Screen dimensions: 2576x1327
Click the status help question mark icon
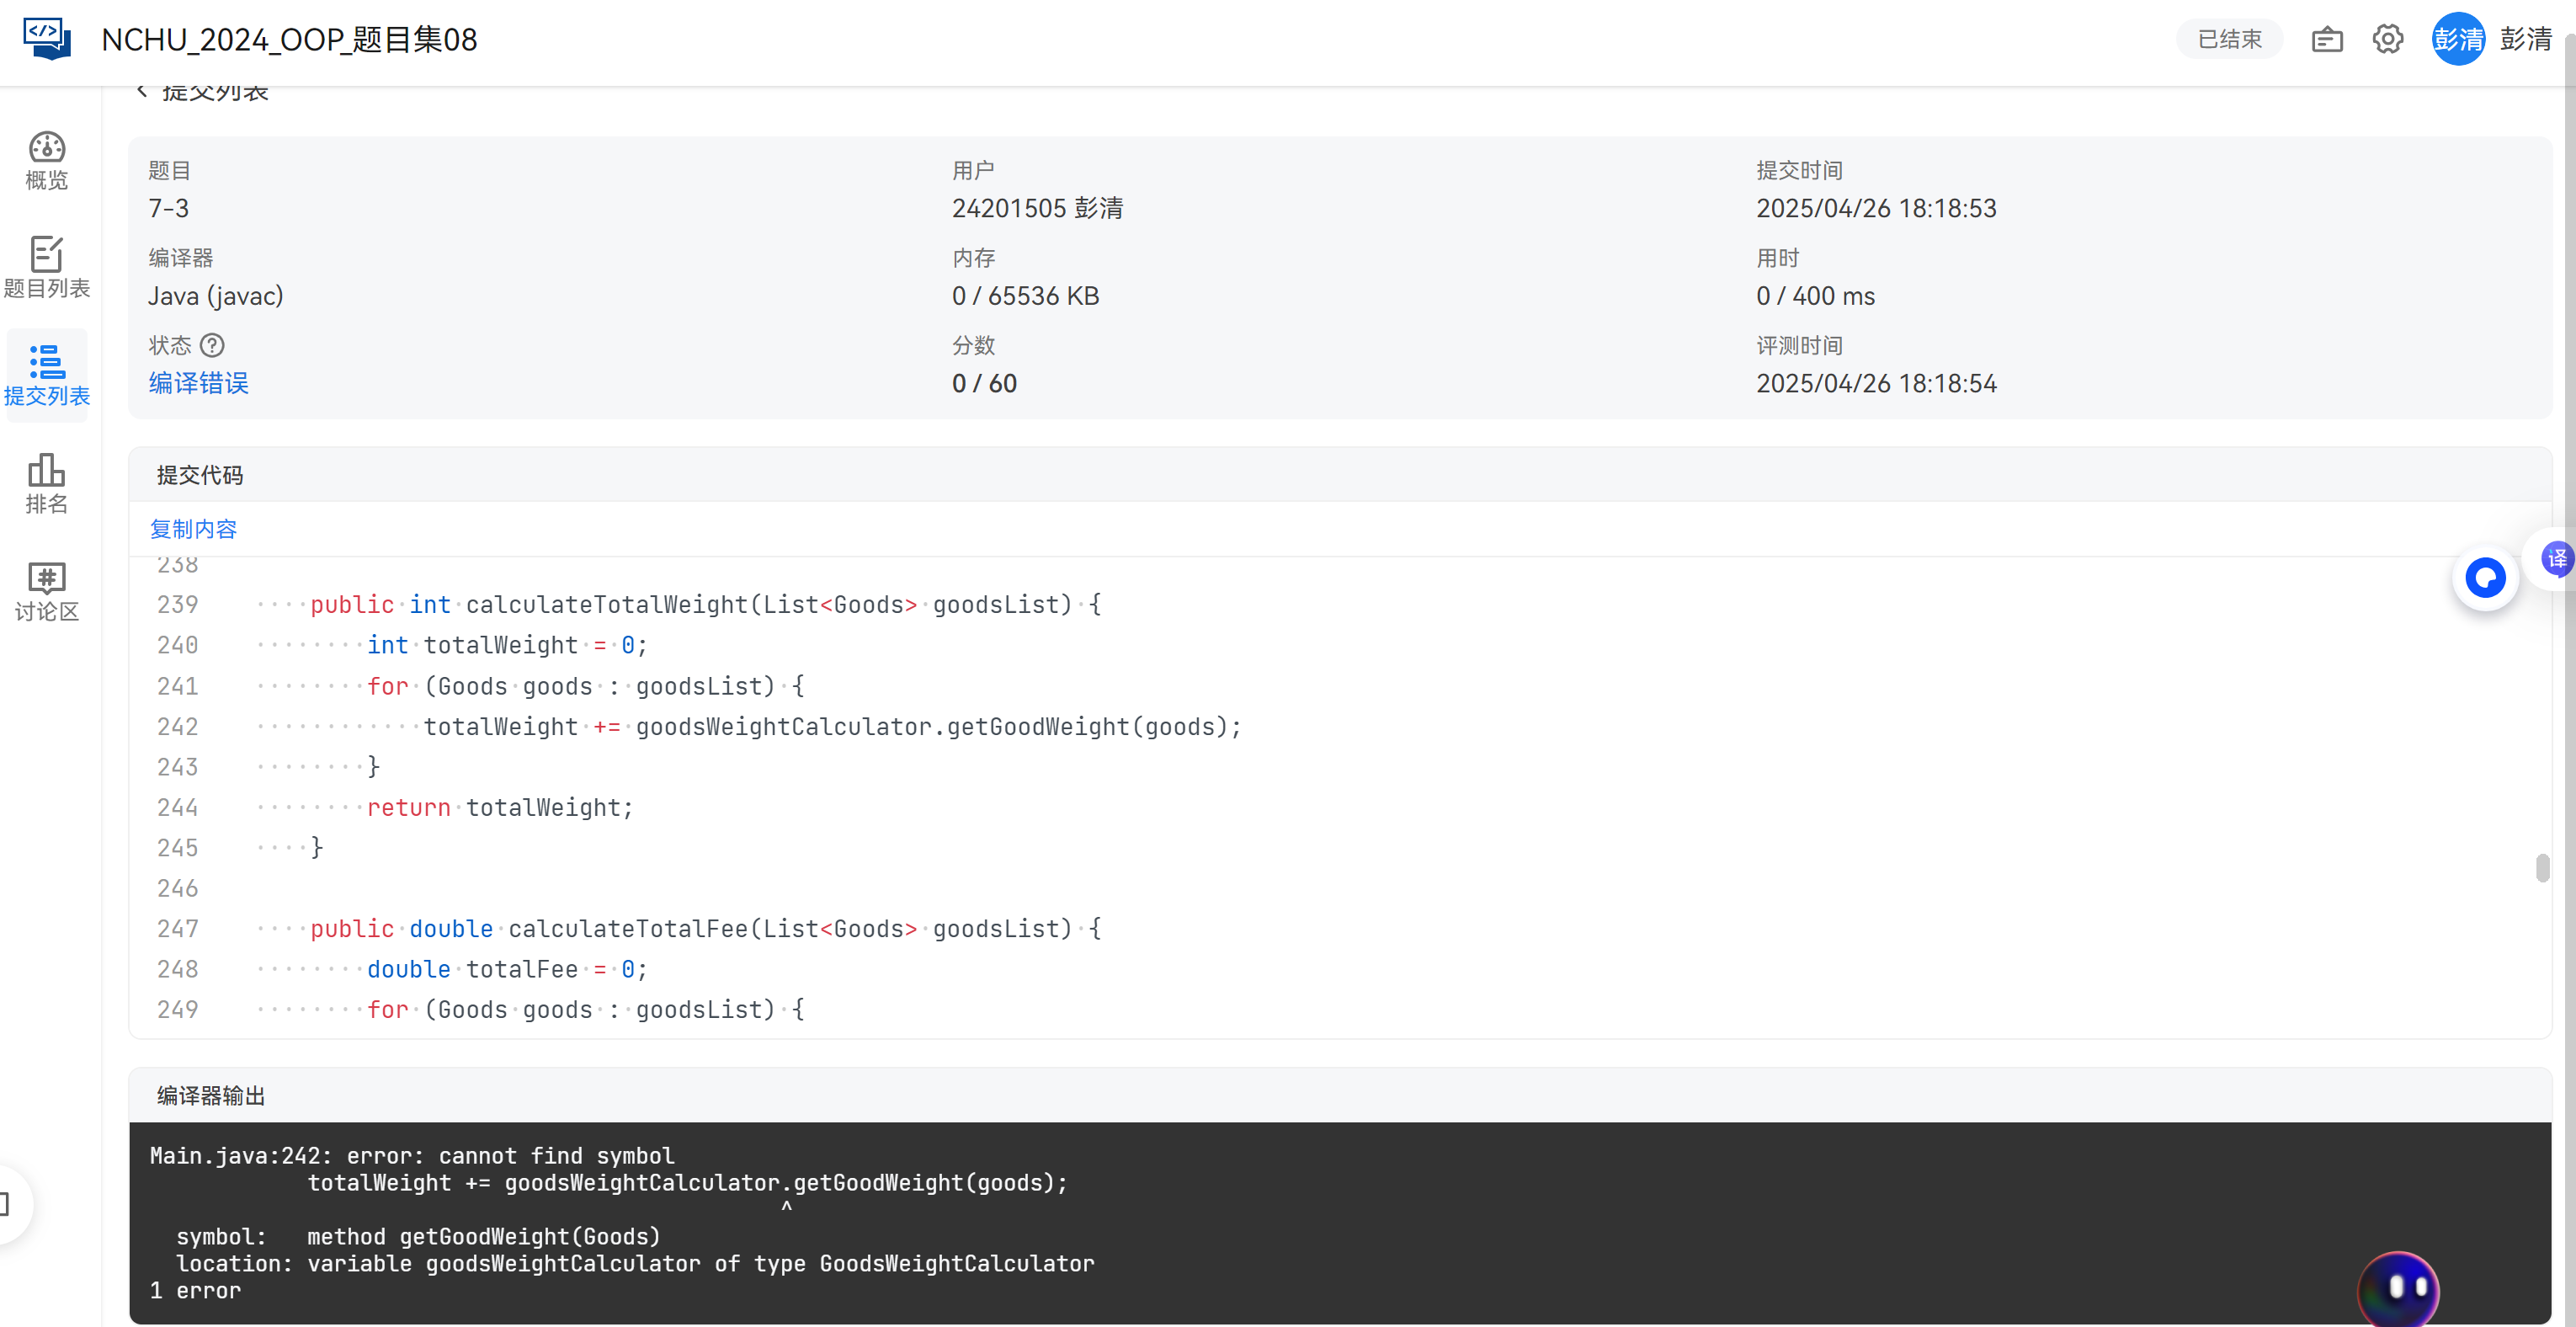pos(212,345)
